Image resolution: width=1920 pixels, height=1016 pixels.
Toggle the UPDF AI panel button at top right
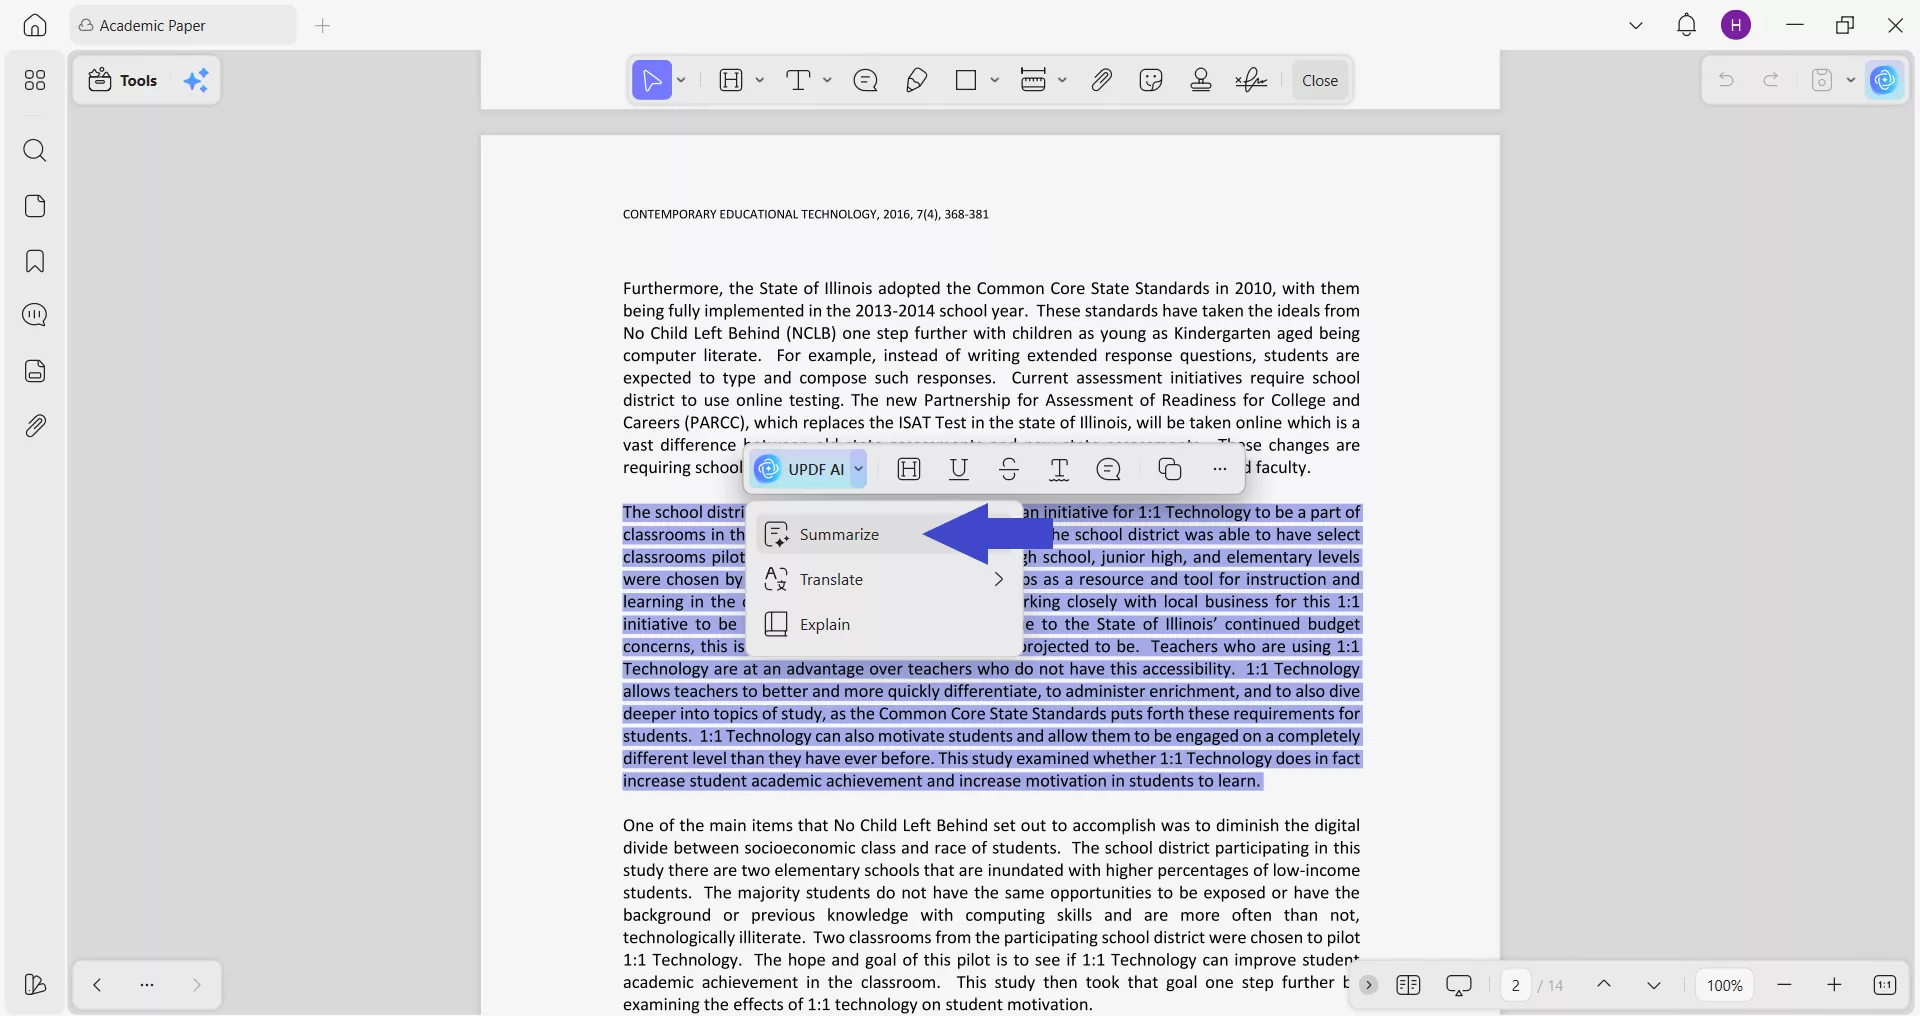[x=1885, y=80]
